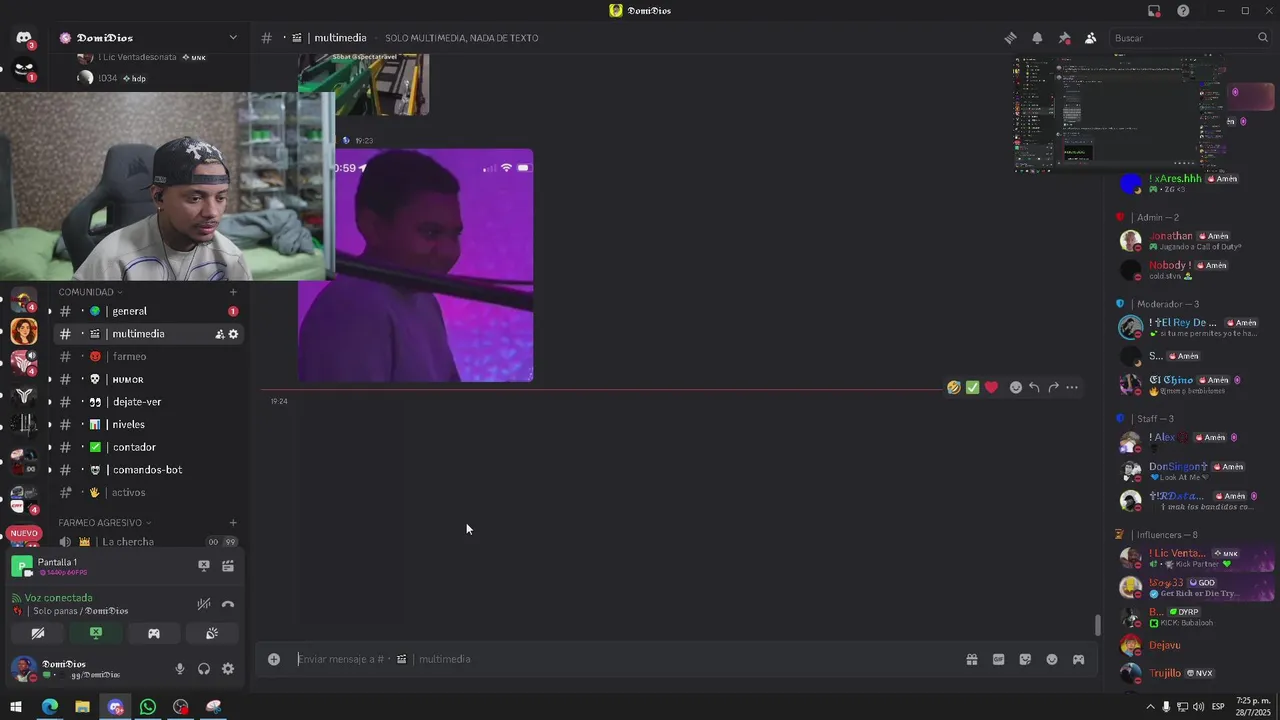The height and width of the screenshot is (720, 1280).
Task: Open WhatsApp from Windows taskbar
Action: [x=148, y=707]
